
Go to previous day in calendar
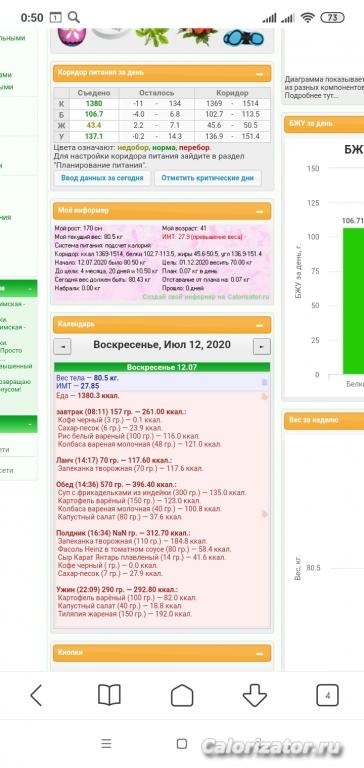[62, 347]
